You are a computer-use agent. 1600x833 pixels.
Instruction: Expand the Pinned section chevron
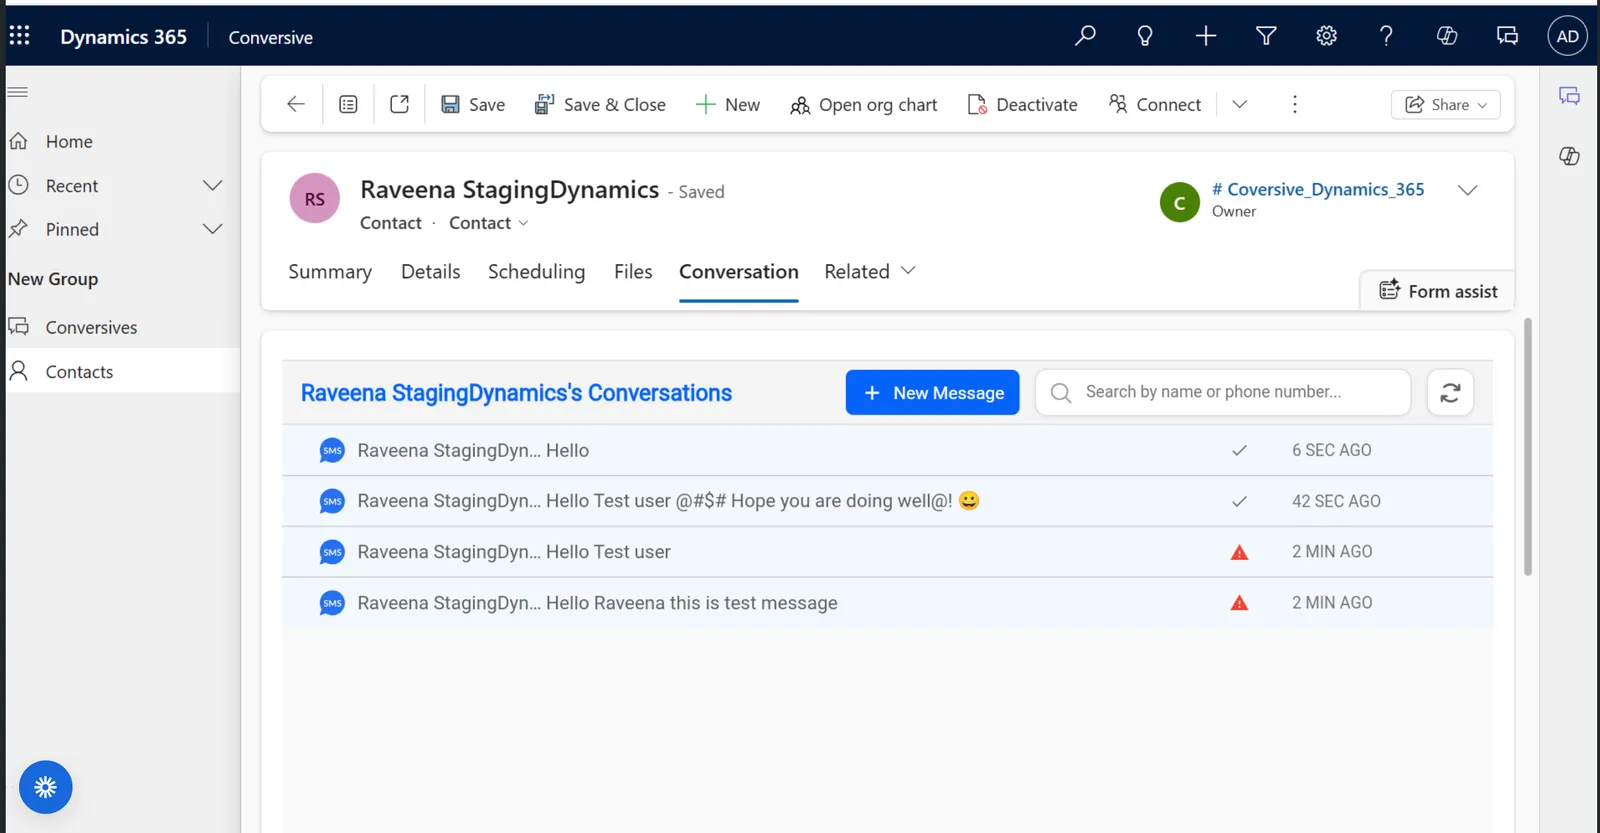[212, 229]
